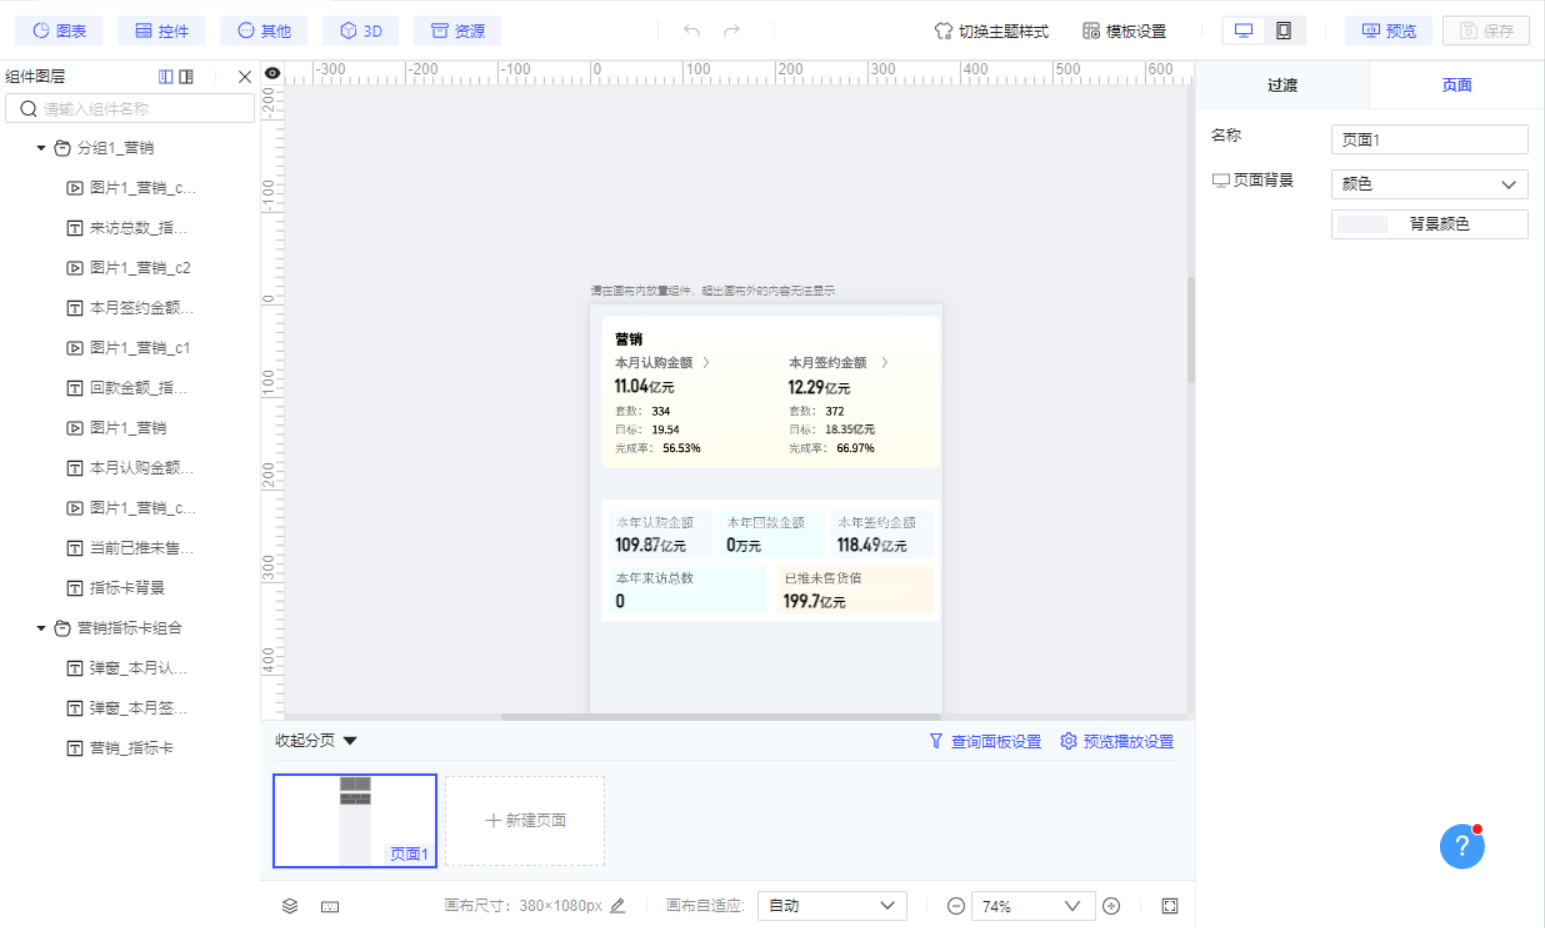The height and width of the screenshot is (928, 1545).
Task: Click the 预览 preview button
Action: [x=1388, y=31]
